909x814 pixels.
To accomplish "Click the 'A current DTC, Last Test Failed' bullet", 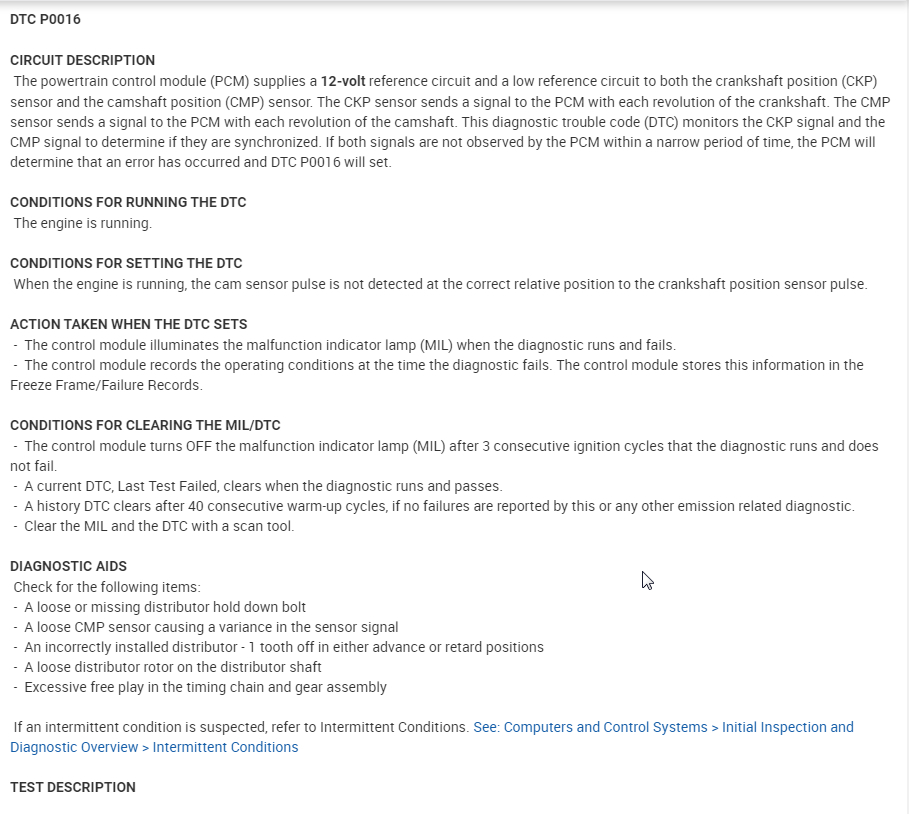I will (x=262, y=486).
